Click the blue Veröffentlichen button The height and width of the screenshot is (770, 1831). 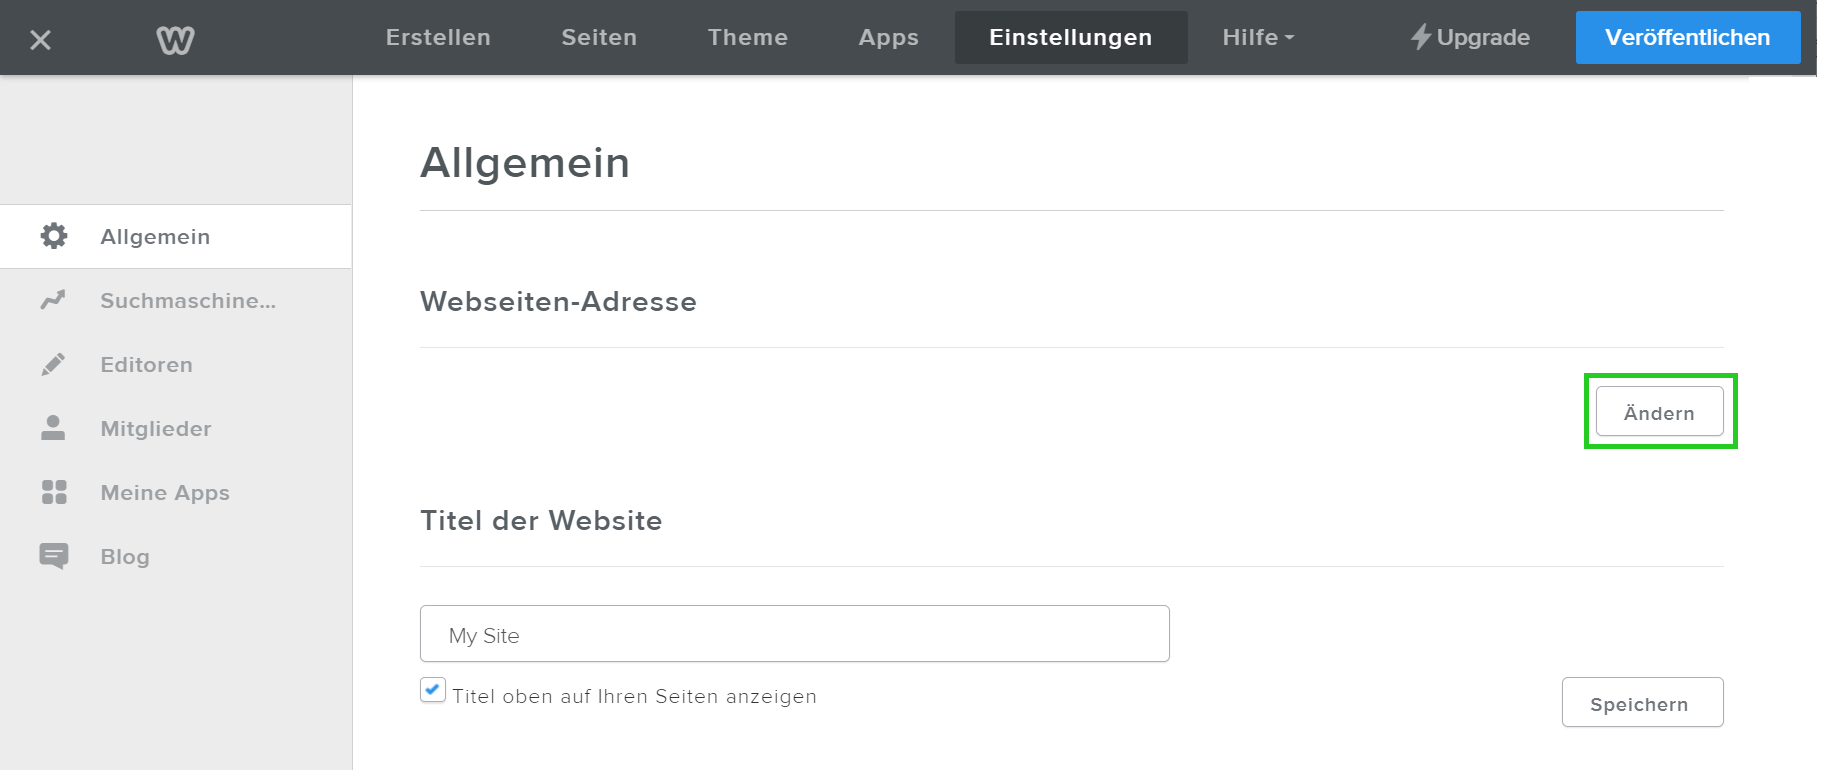tap(1688, 37)
